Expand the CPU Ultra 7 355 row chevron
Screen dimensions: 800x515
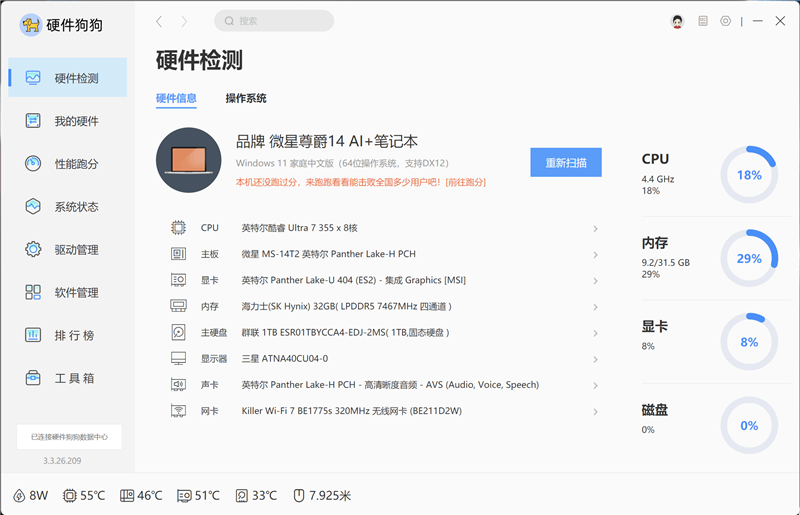point(595,228)
